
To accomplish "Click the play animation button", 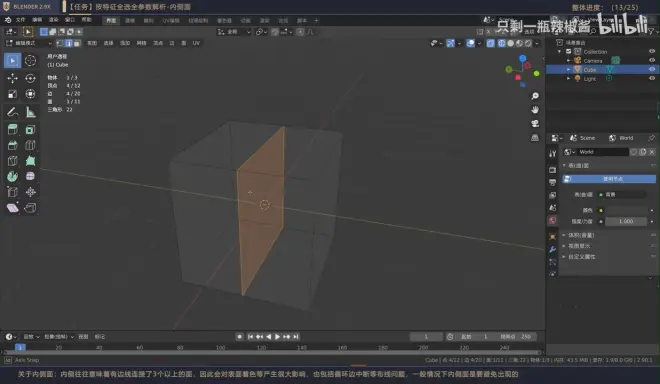I will tap(277, 337).
